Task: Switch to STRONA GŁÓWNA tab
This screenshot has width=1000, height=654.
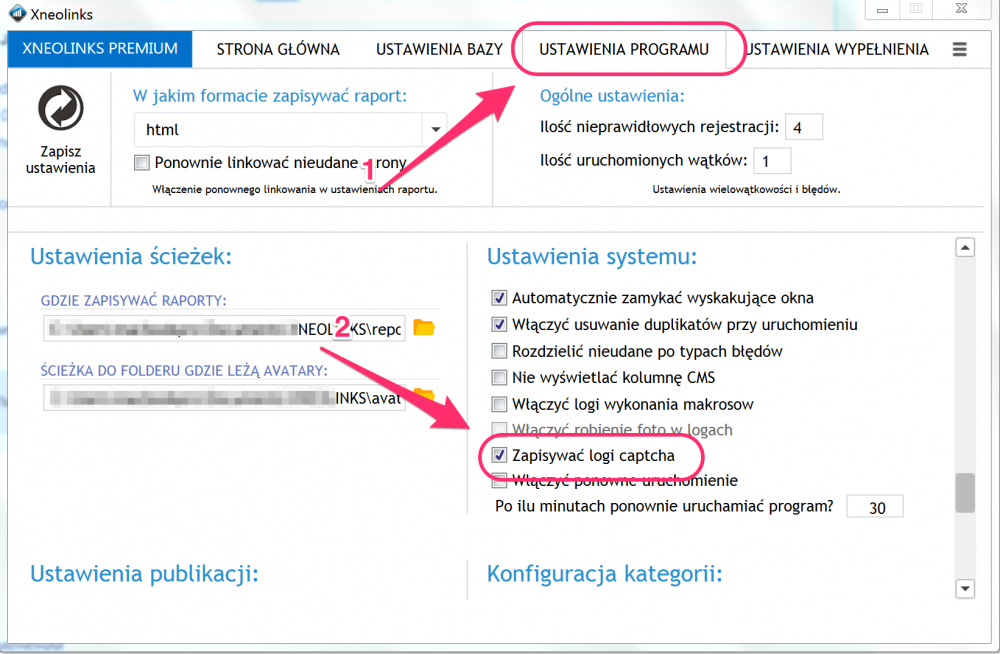Action: coord(278,50)
